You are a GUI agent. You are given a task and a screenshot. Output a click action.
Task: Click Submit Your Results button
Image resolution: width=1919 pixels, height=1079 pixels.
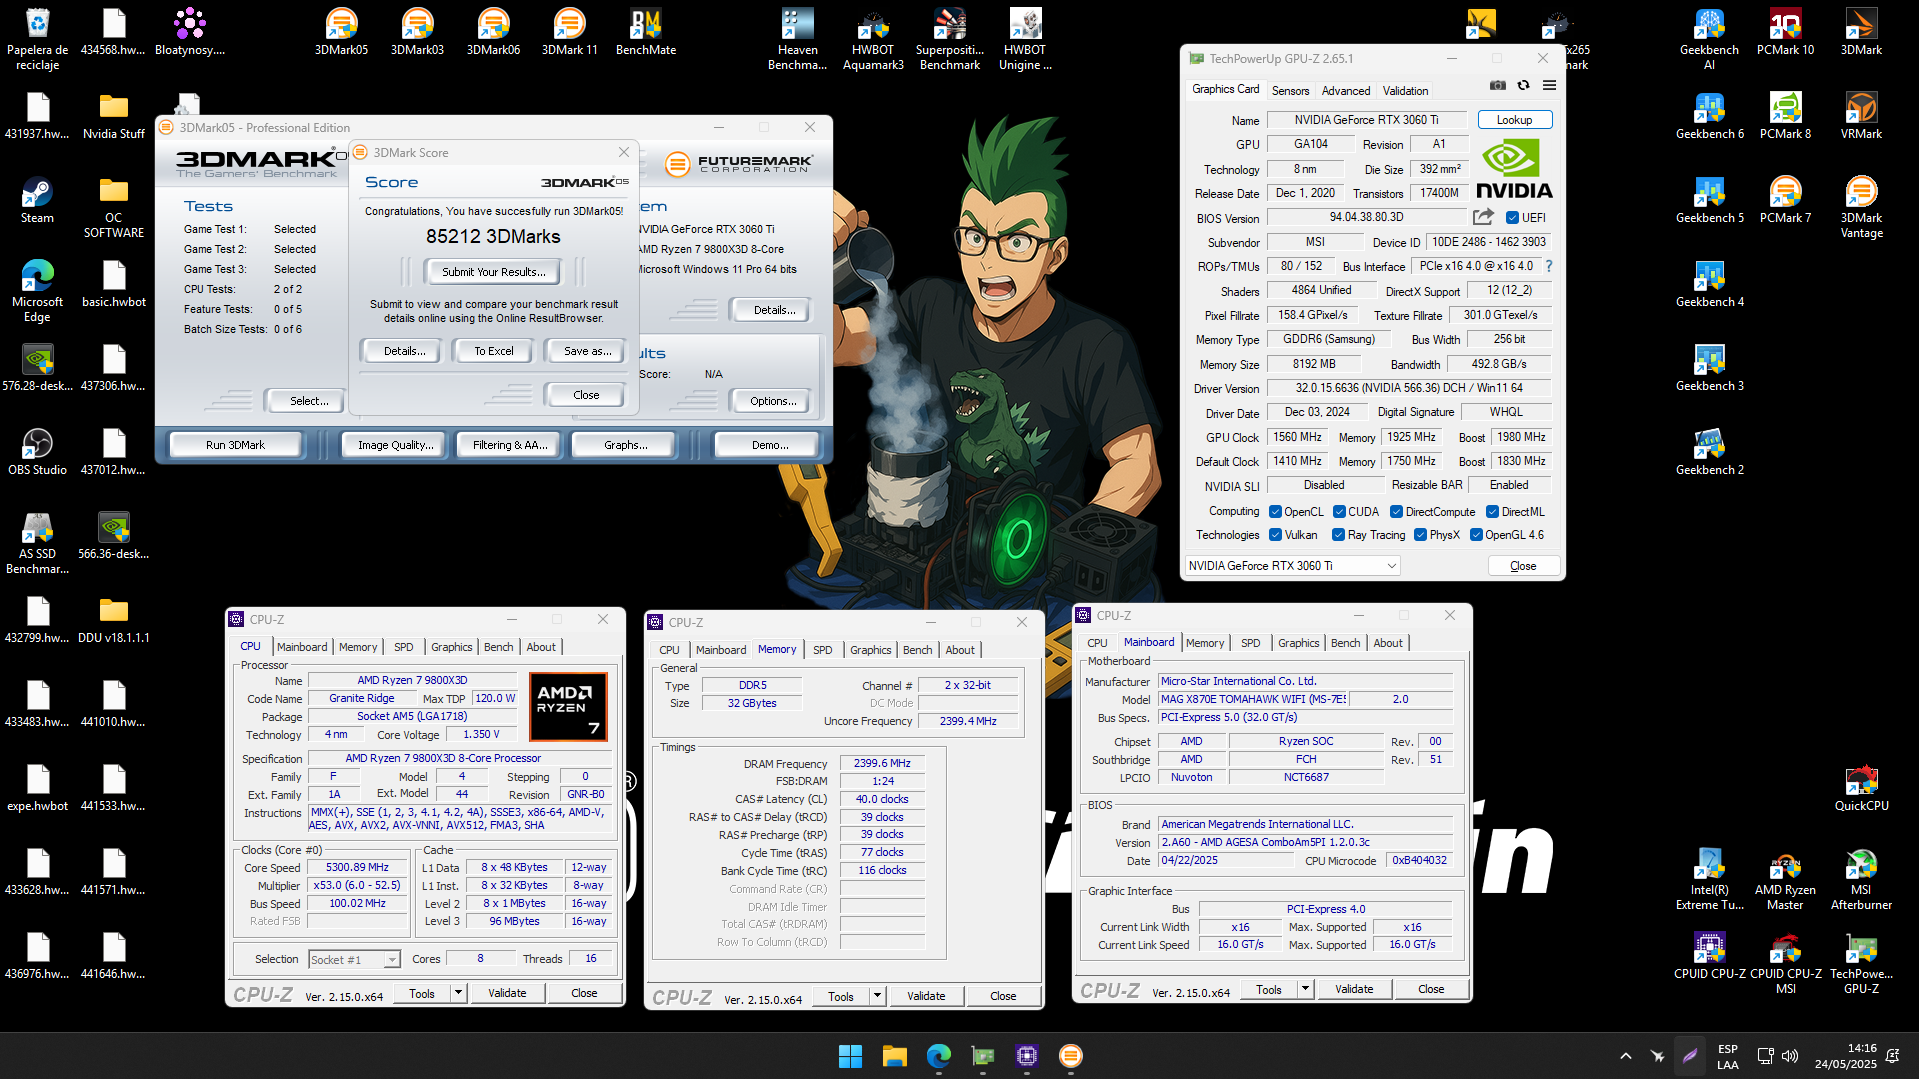(494, 272)
